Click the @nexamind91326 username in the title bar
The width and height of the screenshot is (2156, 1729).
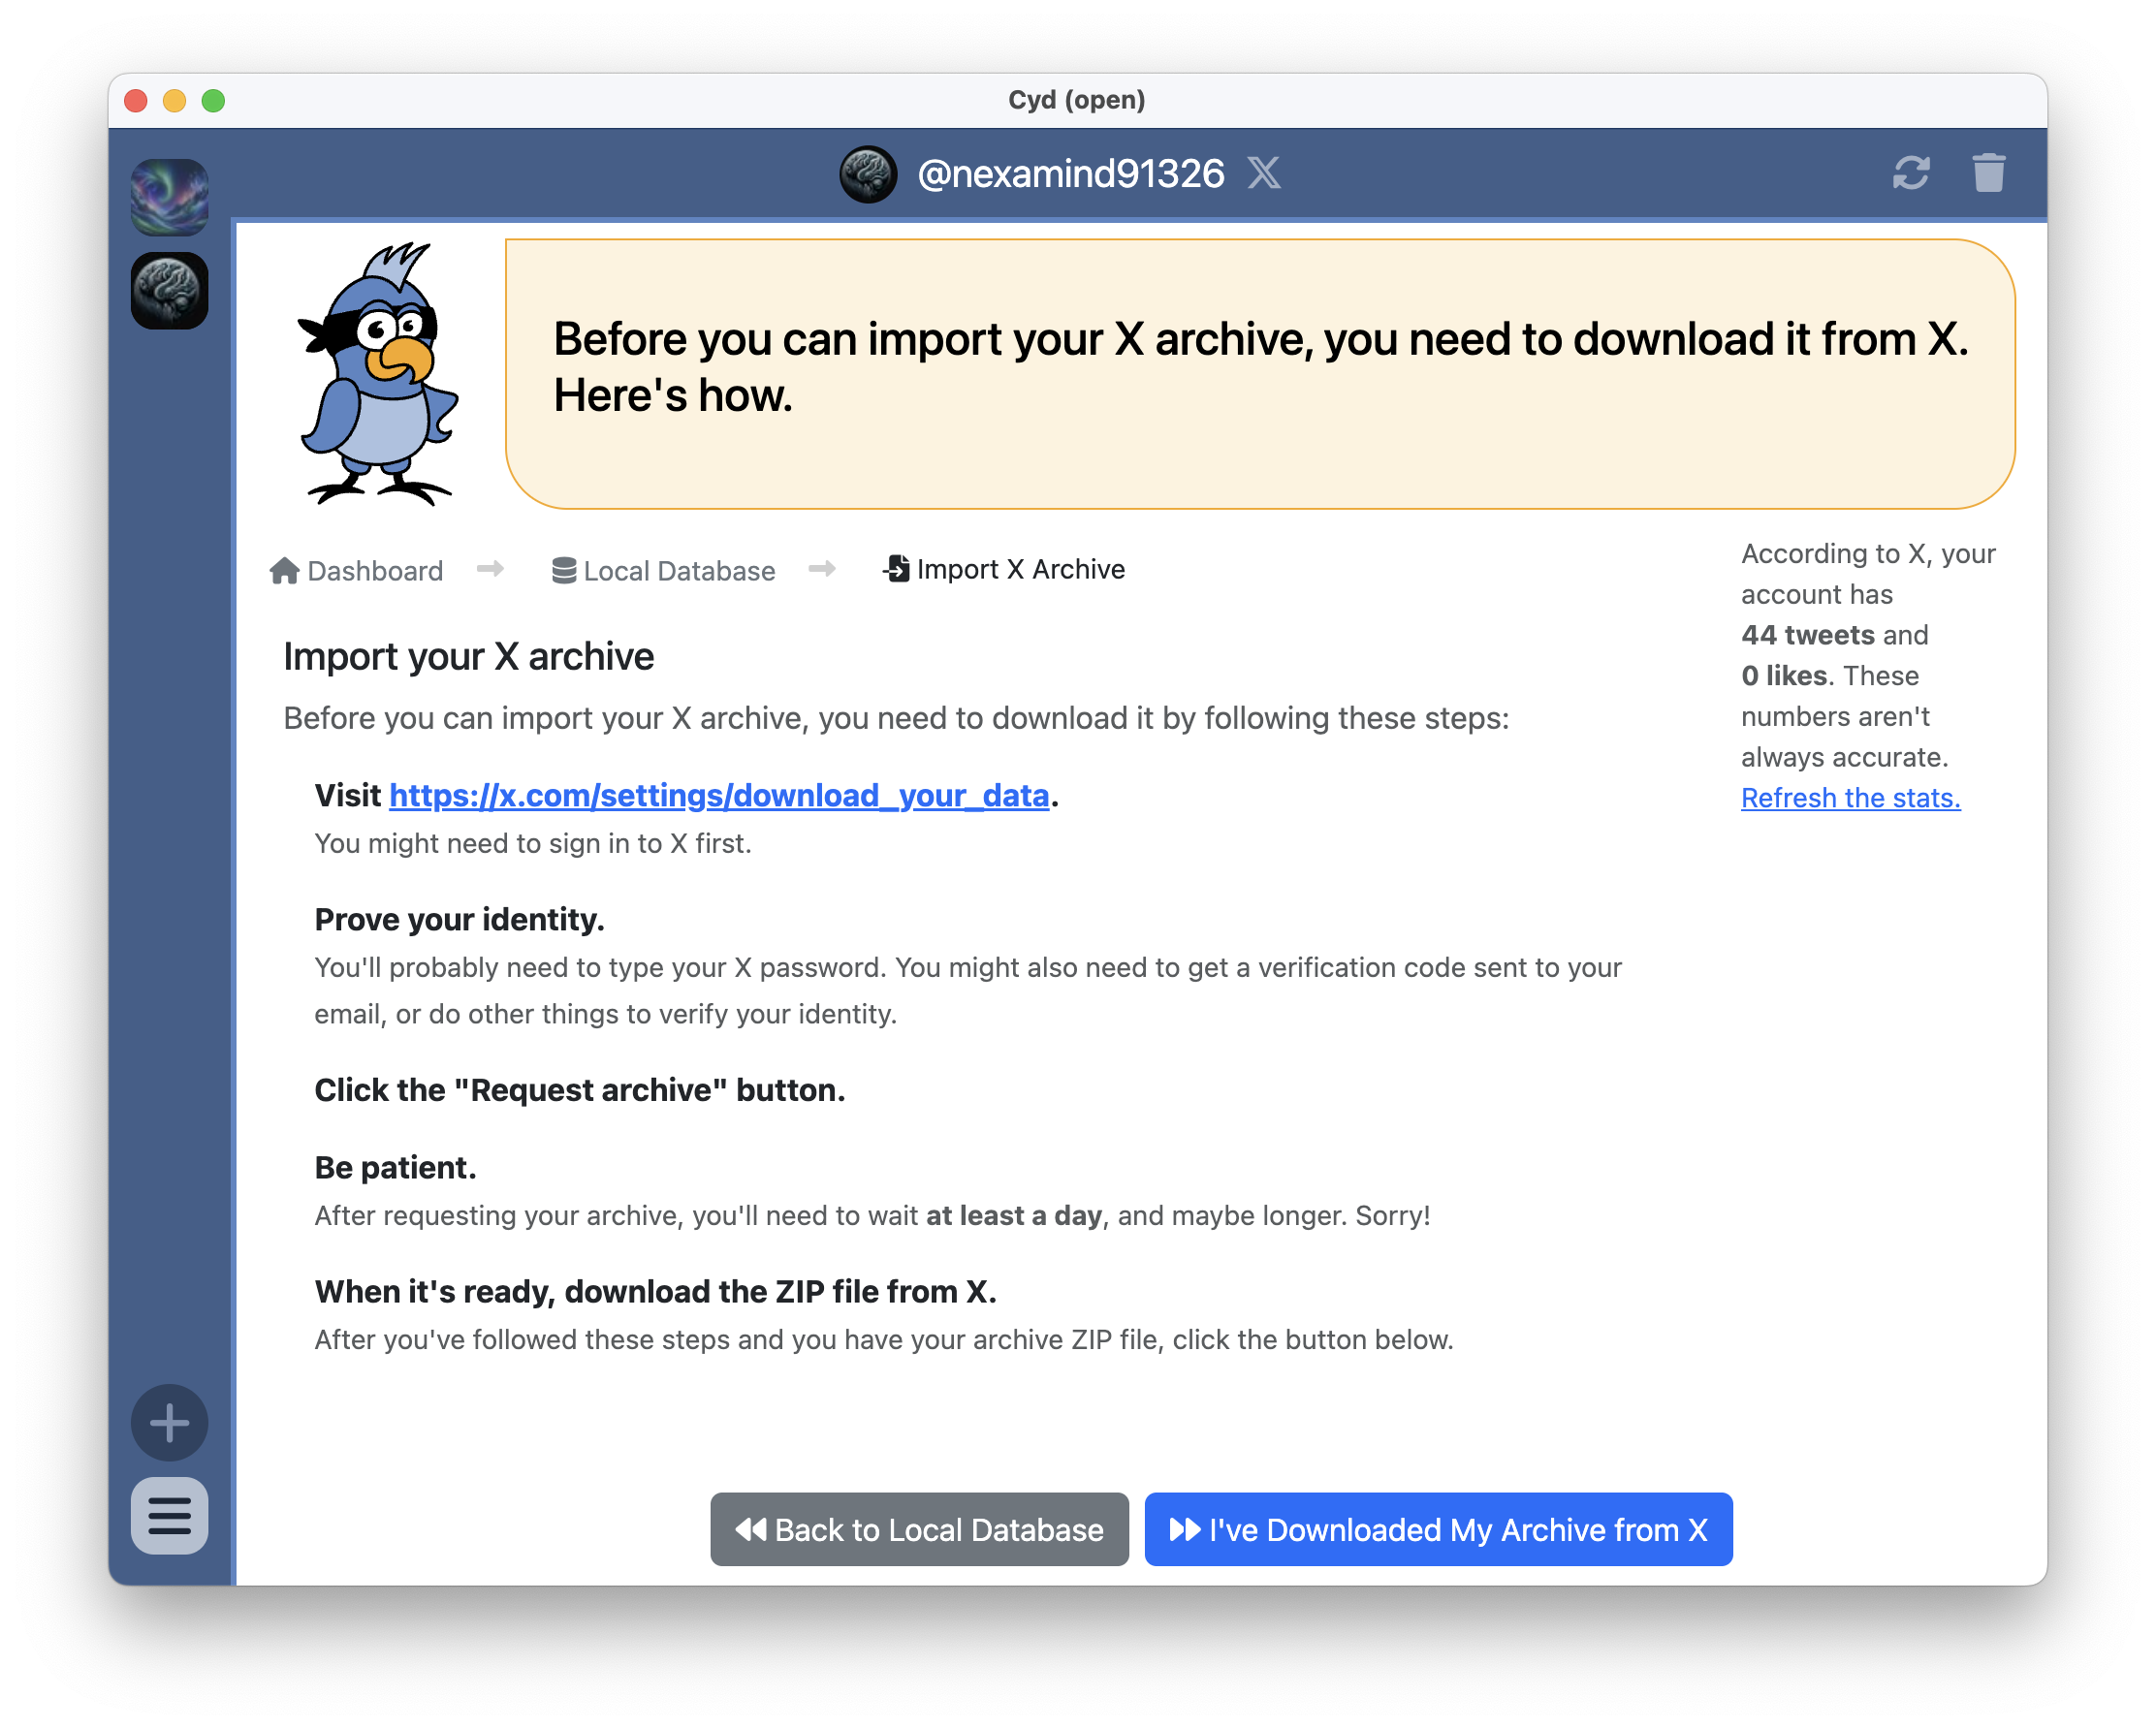[x=1070, y=173]
